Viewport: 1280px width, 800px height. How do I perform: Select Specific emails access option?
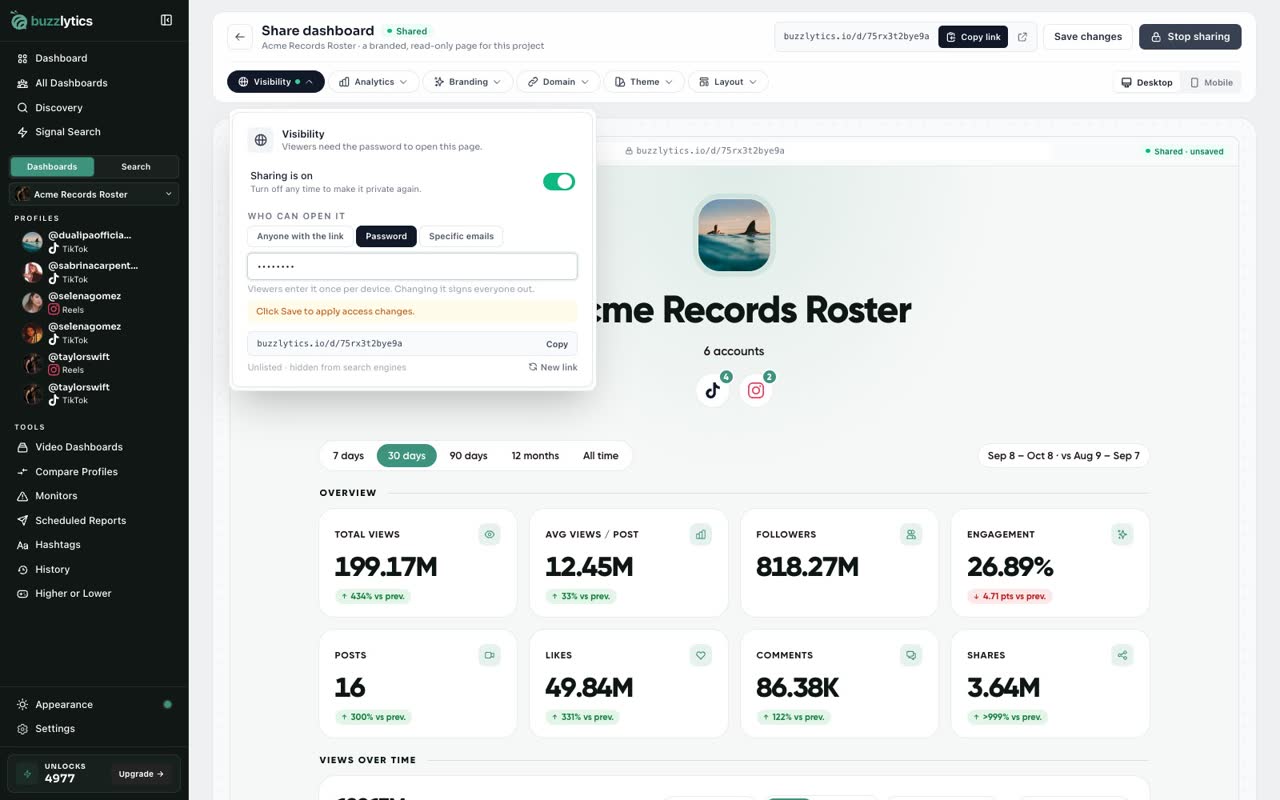[461, 236]
